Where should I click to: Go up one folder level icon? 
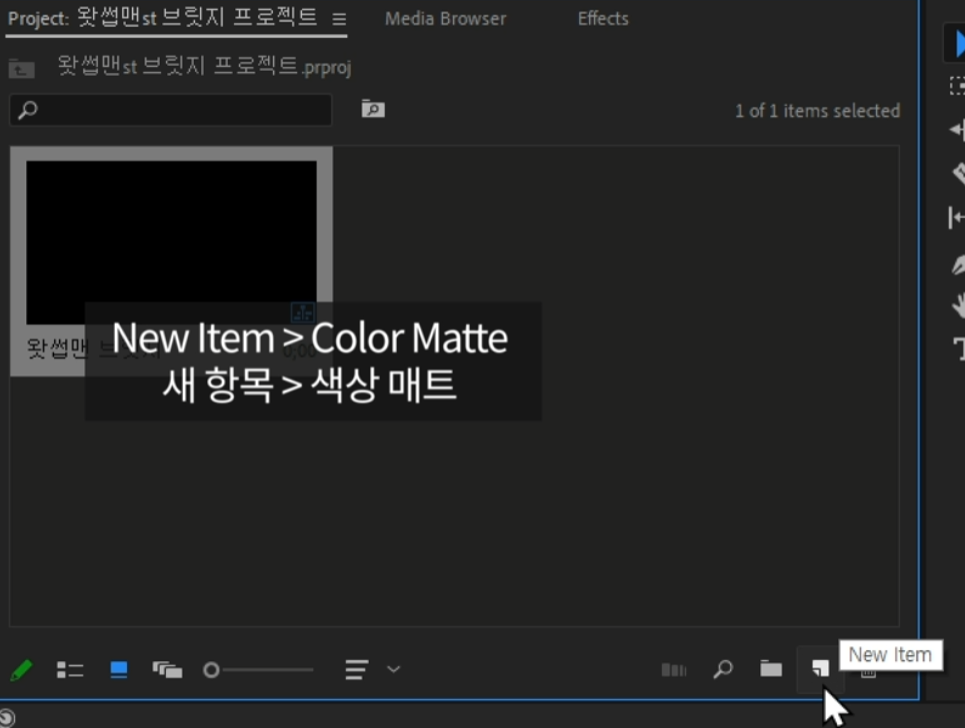pos(22,68)
